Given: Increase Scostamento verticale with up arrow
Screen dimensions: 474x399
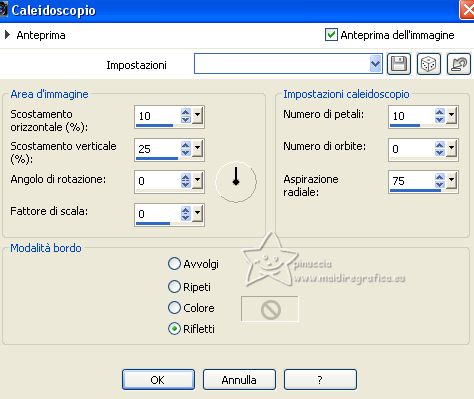Looking at the screenshot, I should 186,145.
